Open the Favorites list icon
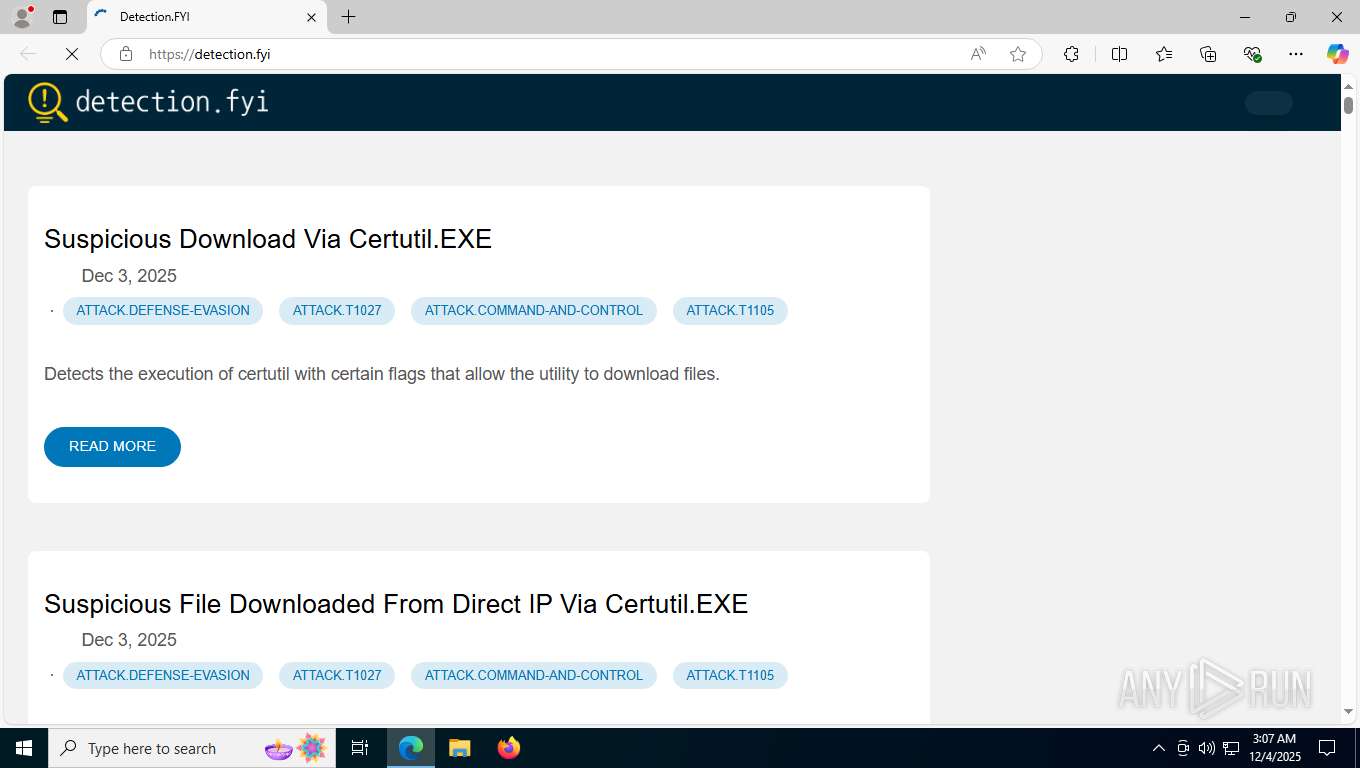Viewport: 1360px width, 768px height. [1164, 54]
